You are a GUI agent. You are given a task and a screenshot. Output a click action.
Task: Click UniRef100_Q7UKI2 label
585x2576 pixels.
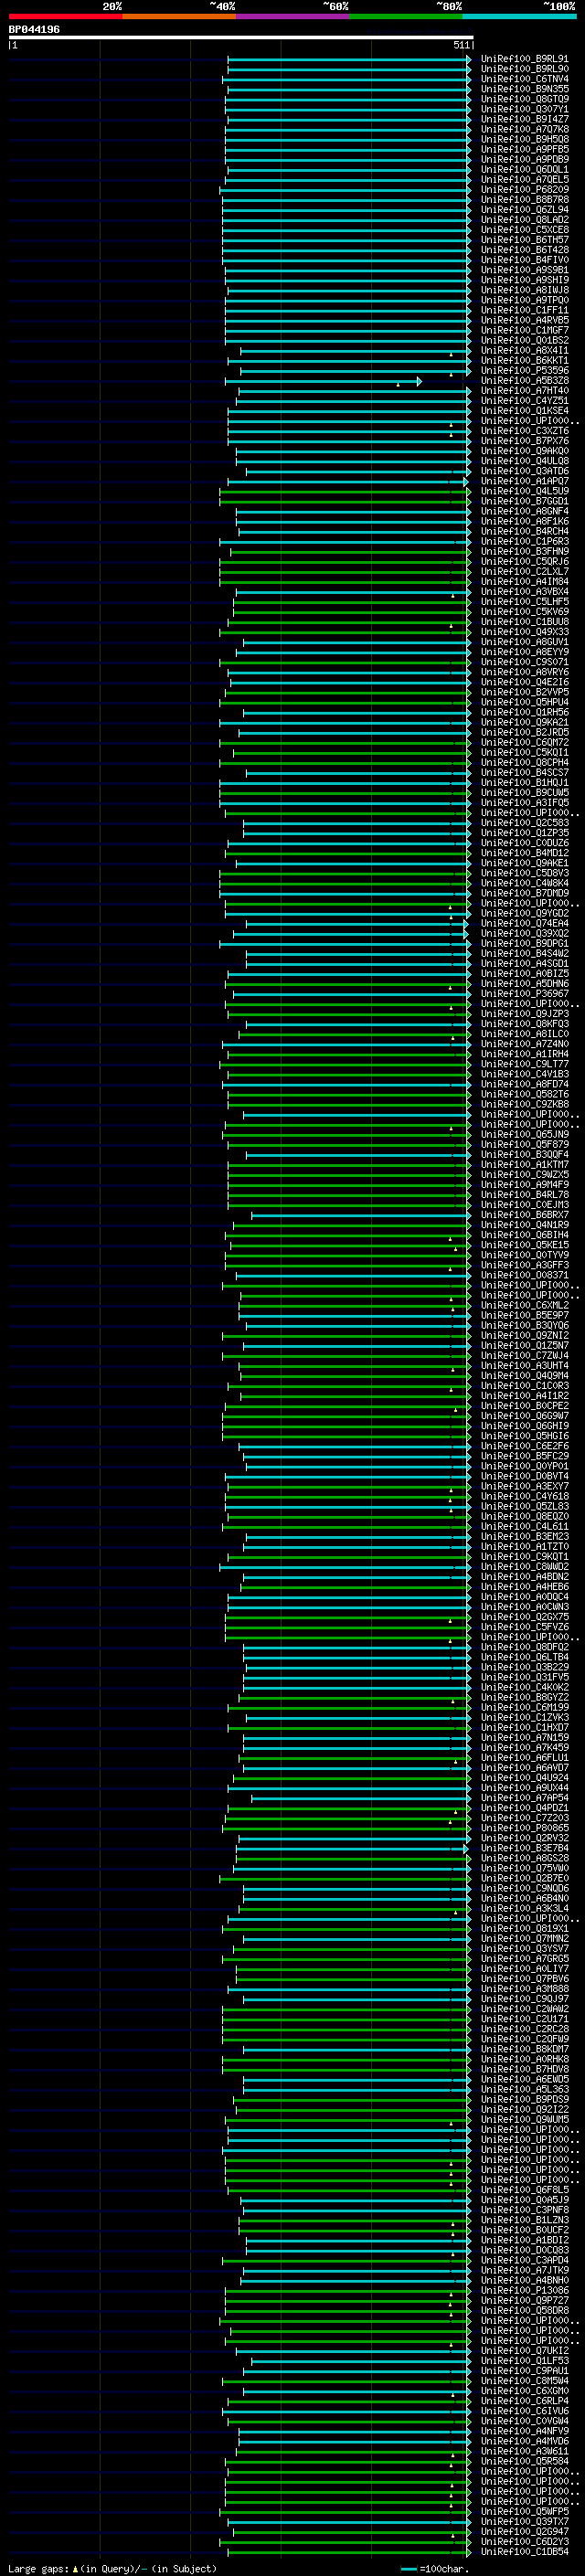[524, 2350]
